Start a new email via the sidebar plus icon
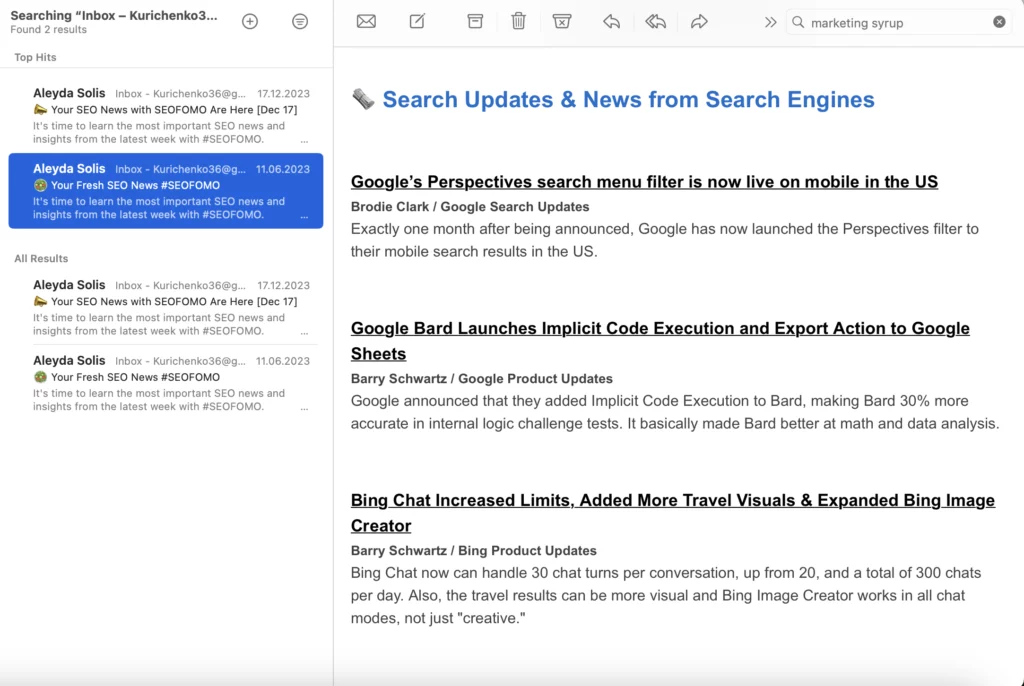This screenshot has width=1024, height=686. pos(250,21)
